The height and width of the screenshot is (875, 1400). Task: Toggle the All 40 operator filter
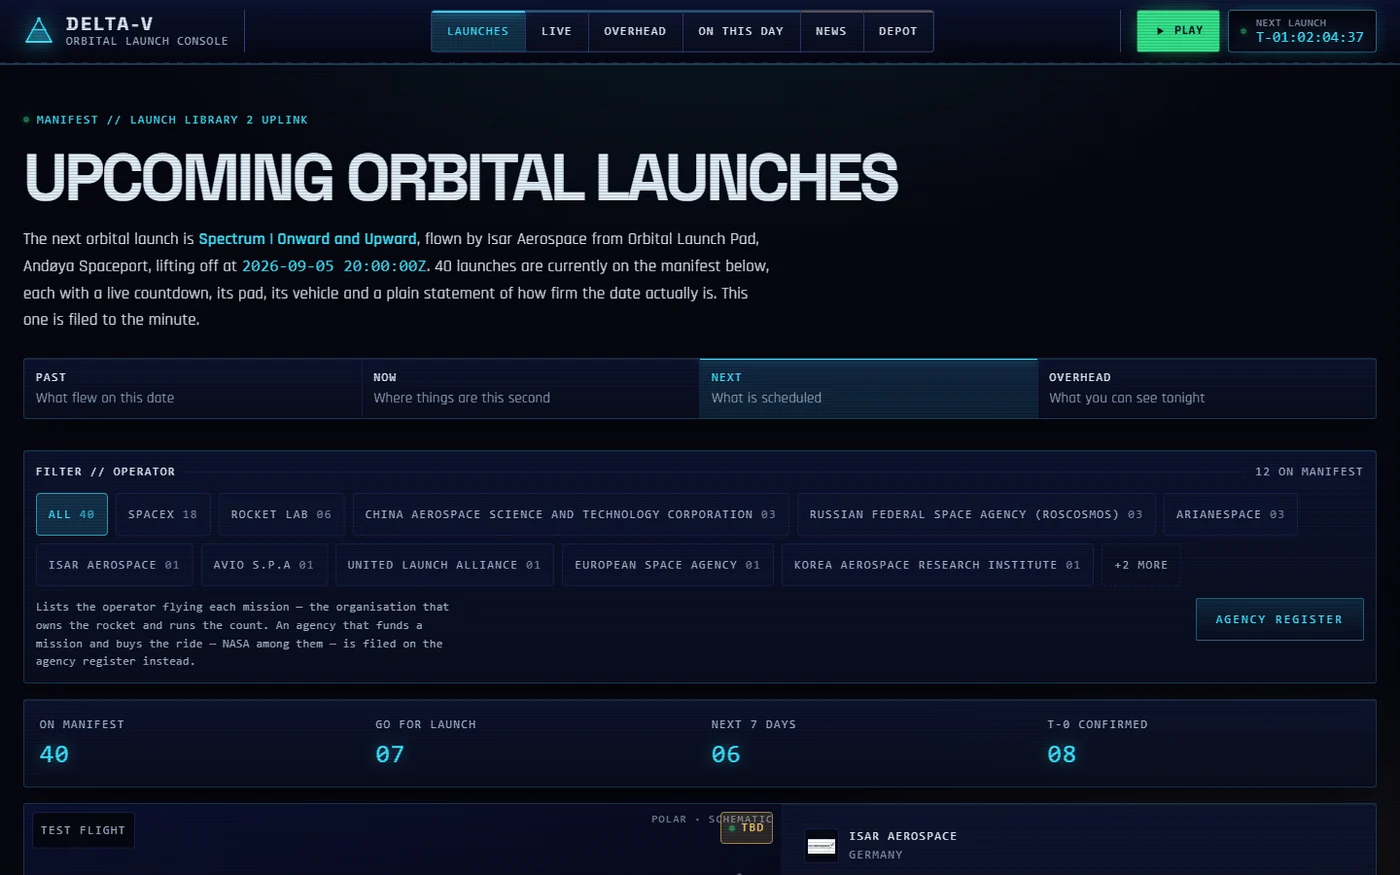click(71, 514)
